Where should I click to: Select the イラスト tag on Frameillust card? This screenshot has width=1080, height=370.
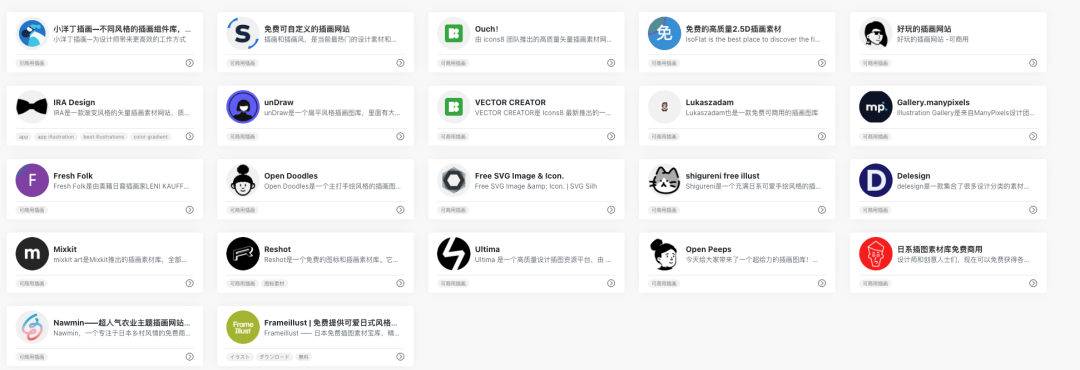coord(240,357)
